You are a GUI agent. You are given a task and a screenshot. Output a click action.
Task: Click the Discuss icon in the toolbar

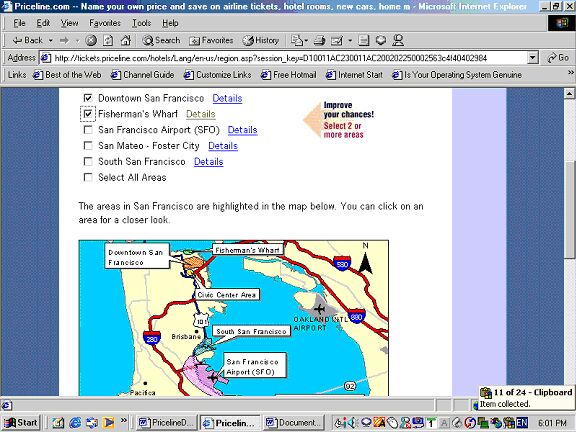point(364,40)
